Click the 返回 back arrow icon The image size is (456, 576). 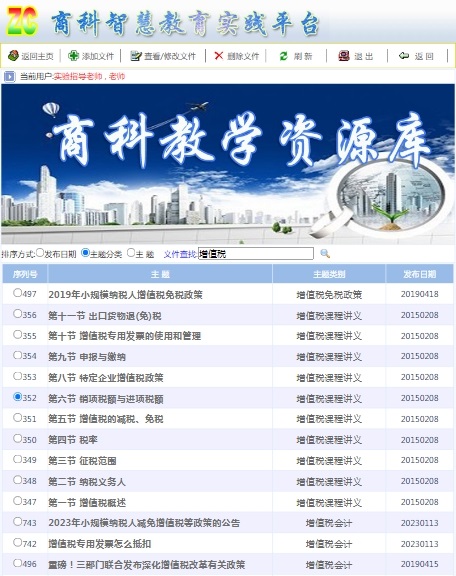(x=404, y=55)
